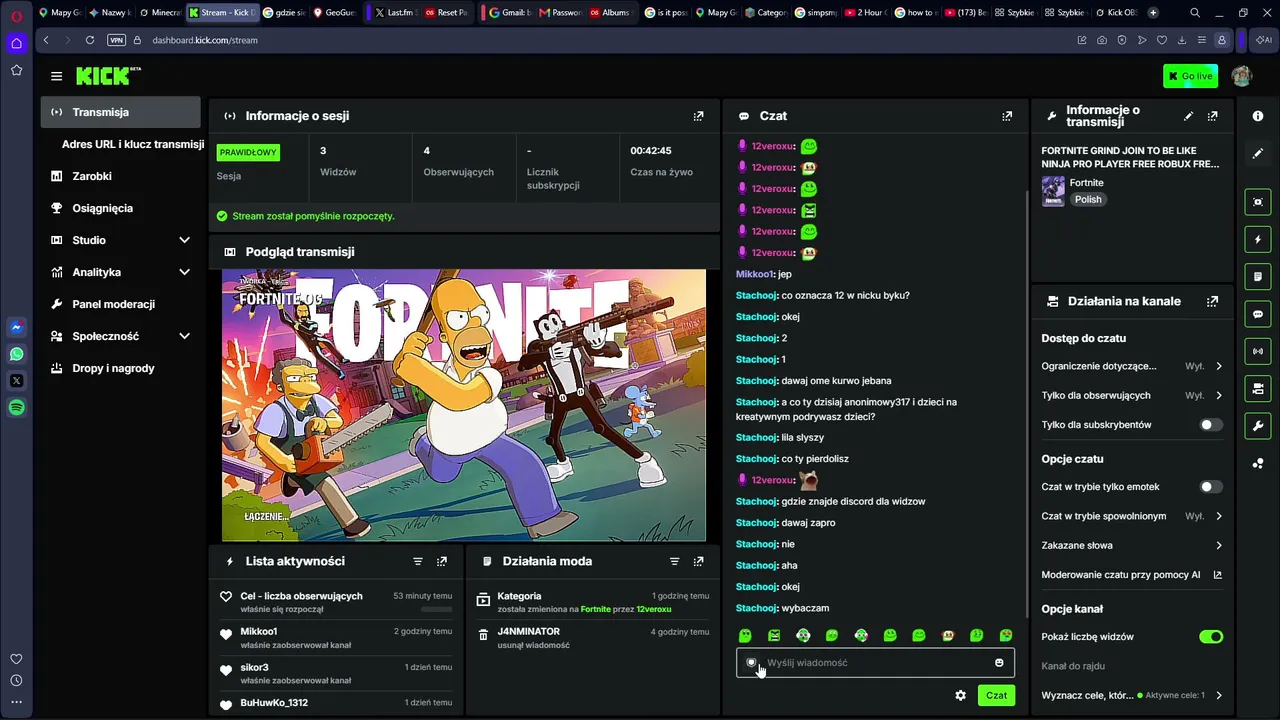Disable the Pokaż liczbę widzów toggle

tap(1210, 637)
